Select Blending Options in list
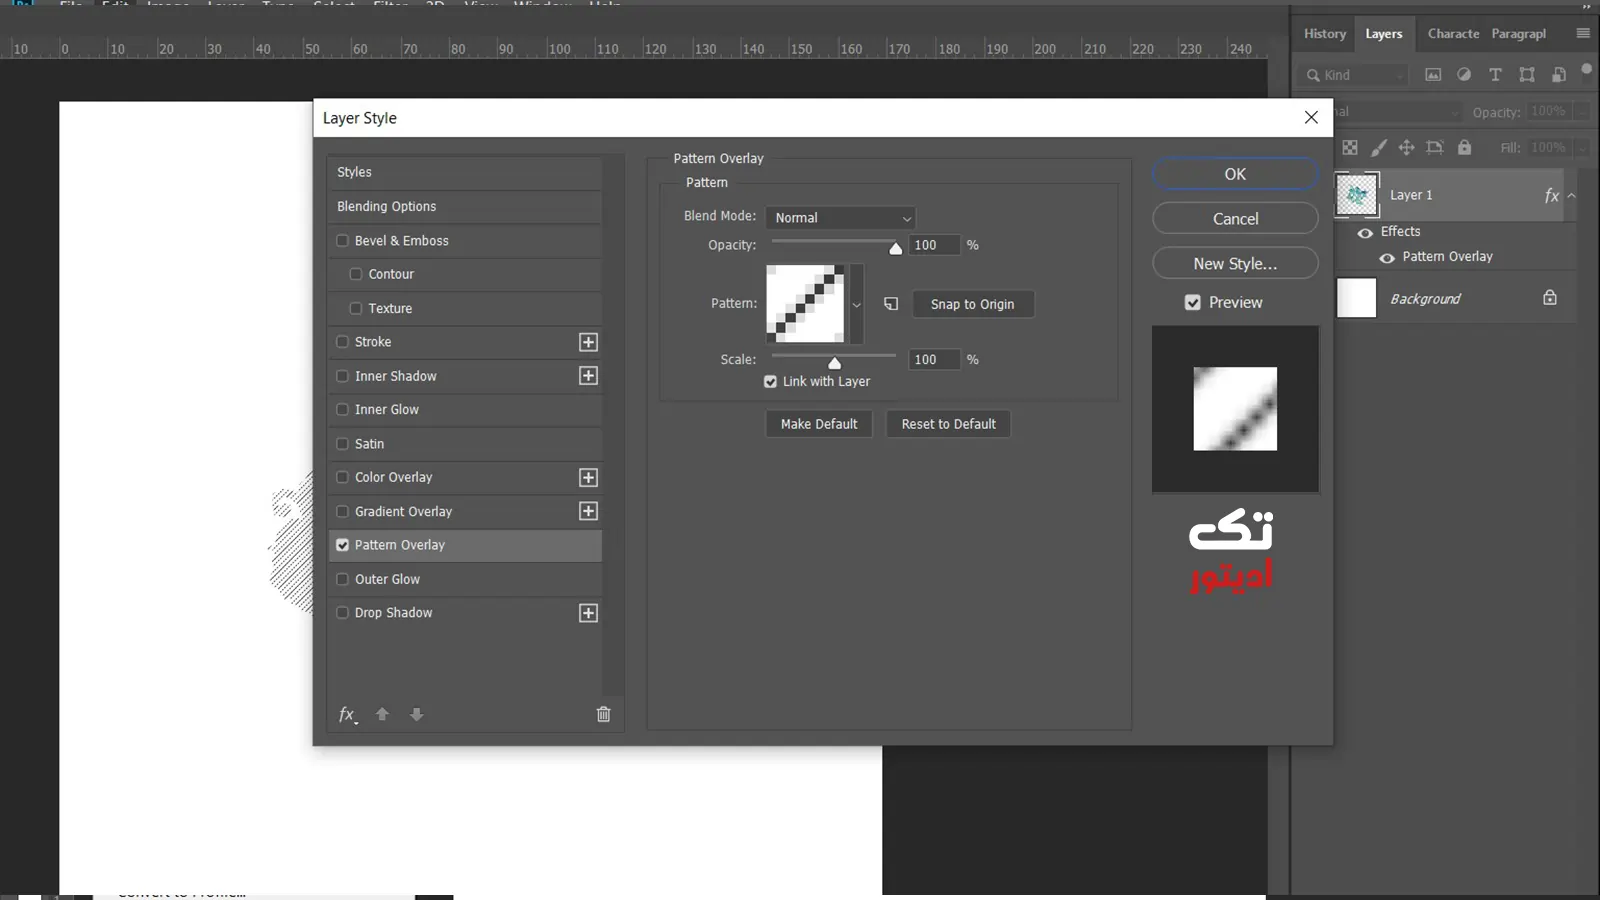Image resolution: width=1600 pixels, height=900 pixels. pos(465,207)
